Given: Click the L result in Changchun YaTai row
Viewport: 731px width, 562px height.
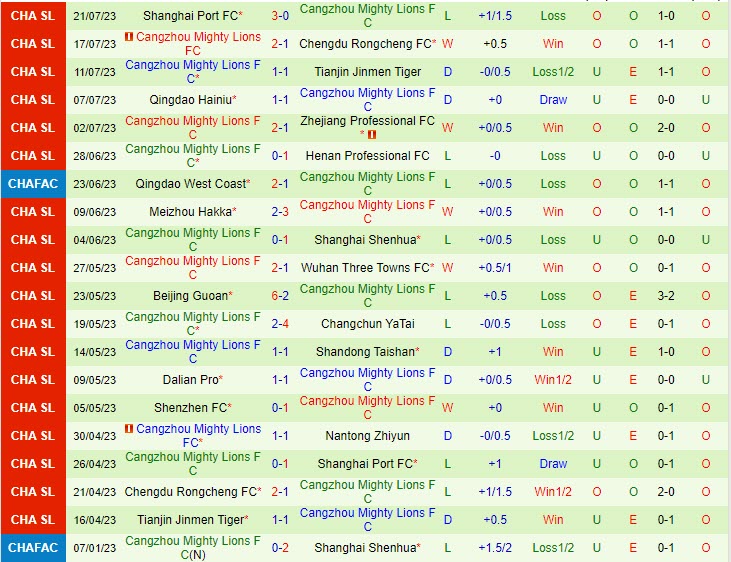Looking at the screenshot, I should click(448, 324).
